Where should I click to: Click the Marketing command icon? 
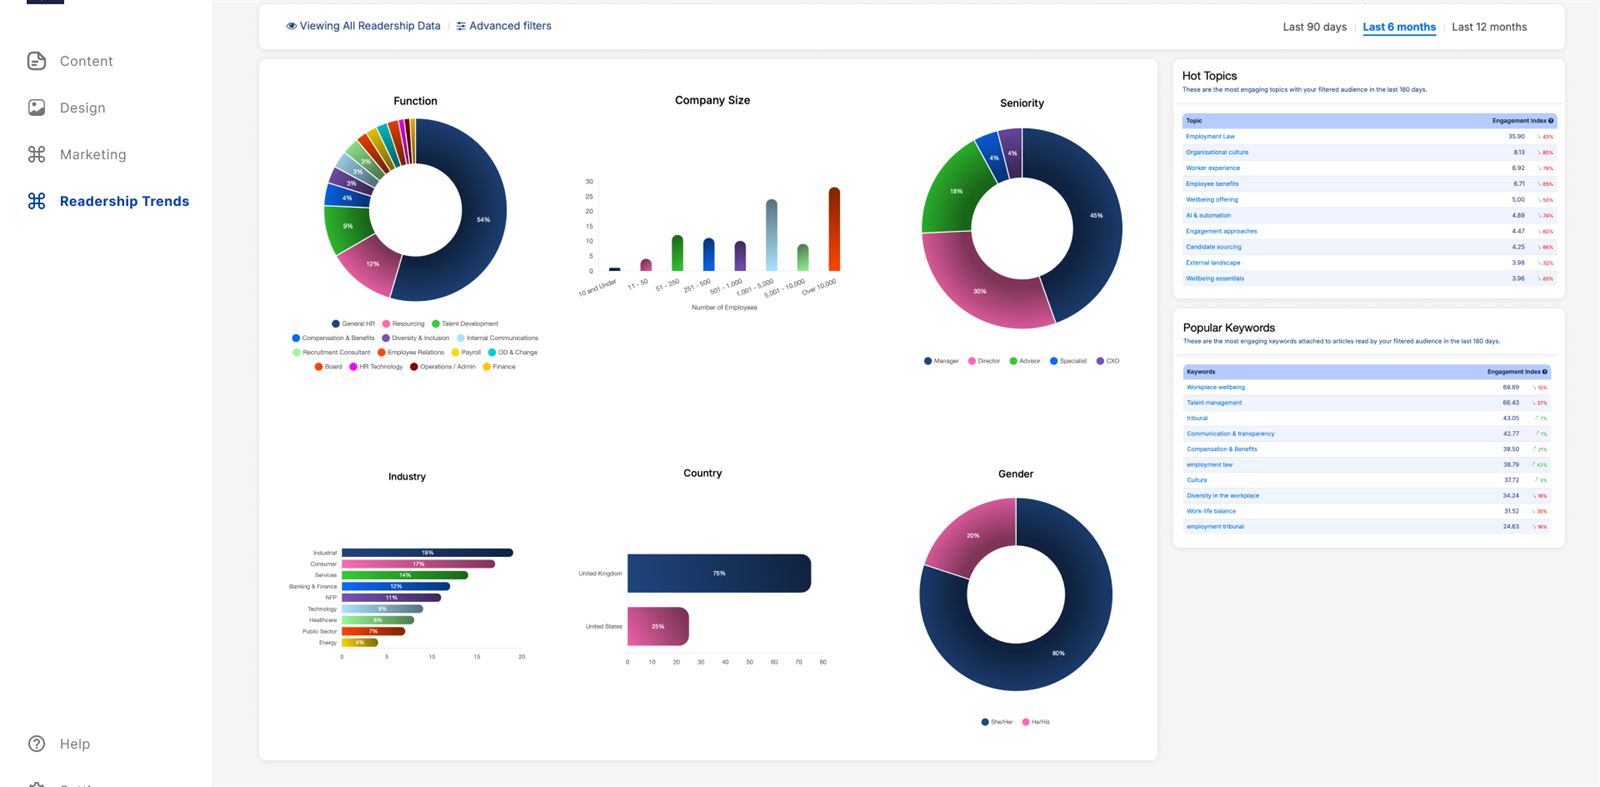click(37, 154)
